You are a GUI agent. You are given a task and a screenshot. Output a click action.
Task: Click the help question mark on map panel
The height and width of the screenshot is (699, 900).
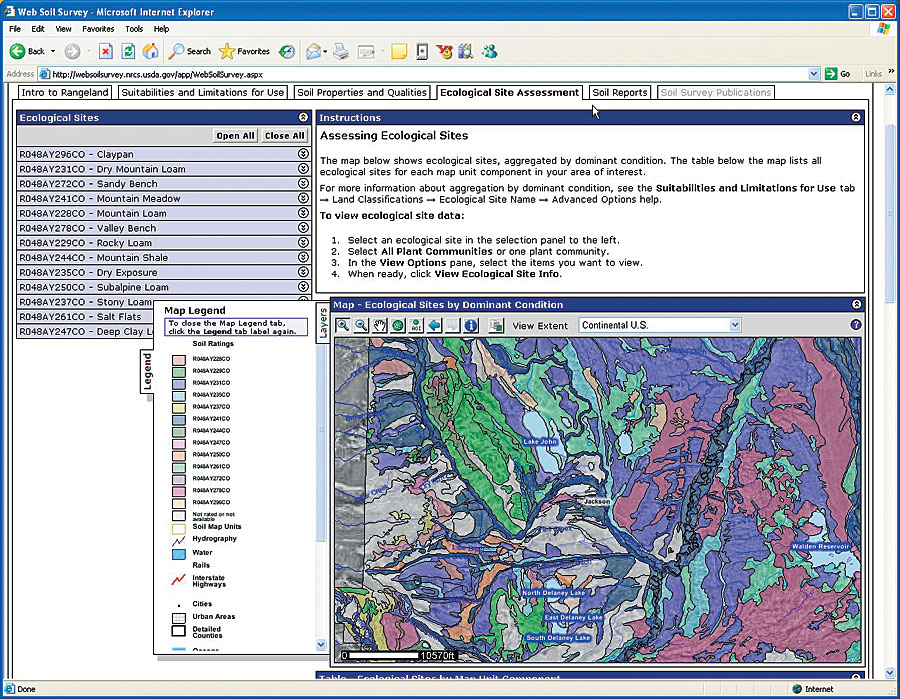click(856, 325)
